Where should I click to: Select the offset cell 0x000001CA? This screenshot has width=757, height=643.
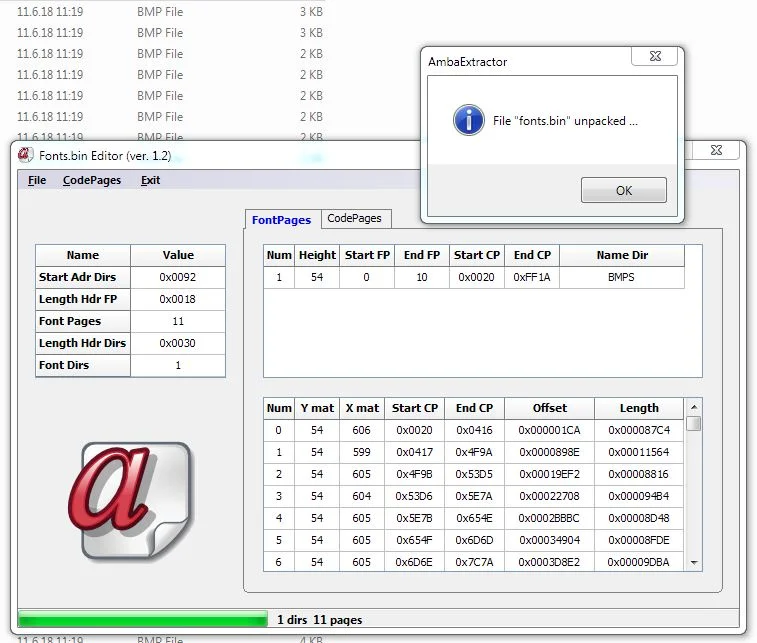(549, 430)
